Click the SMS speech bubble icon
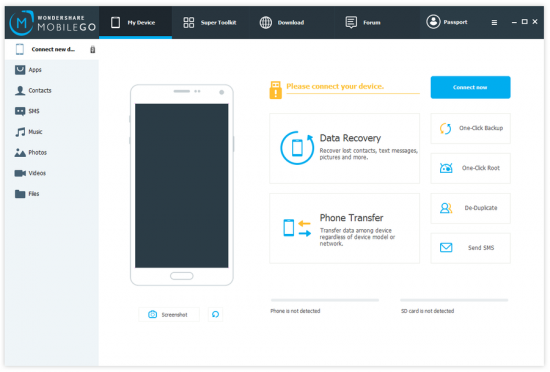550x372 pixels. click(x=20, y=111)
